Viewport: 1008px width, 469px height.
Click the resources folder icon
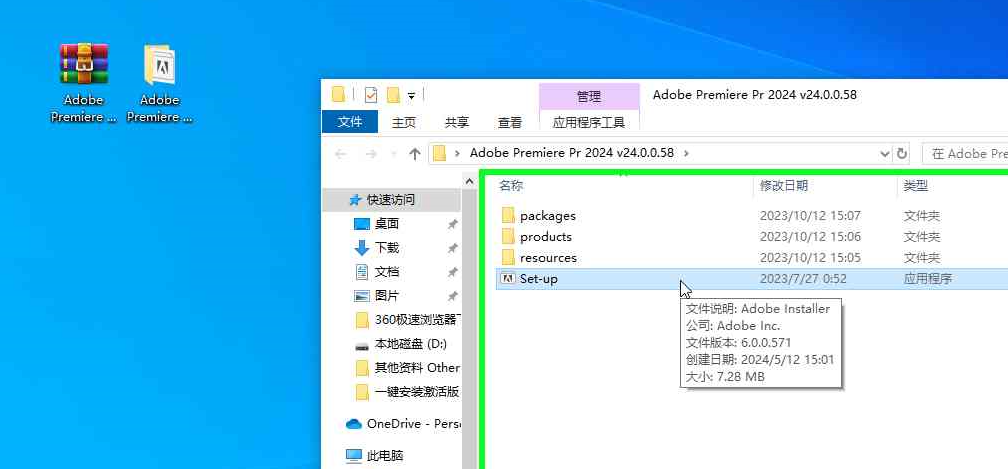point(508,257)
